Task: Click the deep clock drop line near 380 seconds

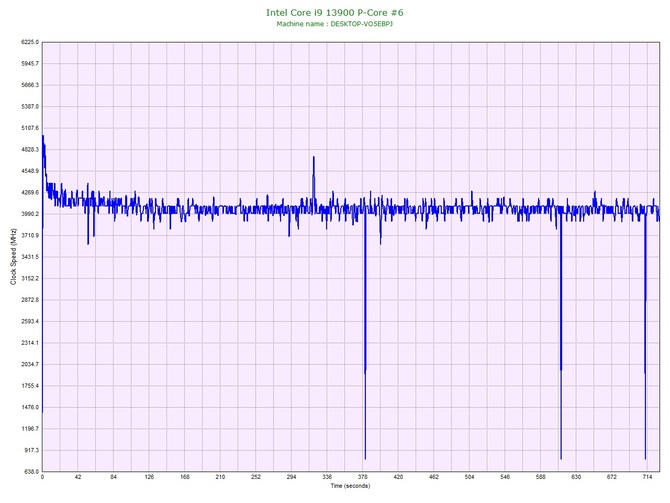Action: click(x=365, y=333)
